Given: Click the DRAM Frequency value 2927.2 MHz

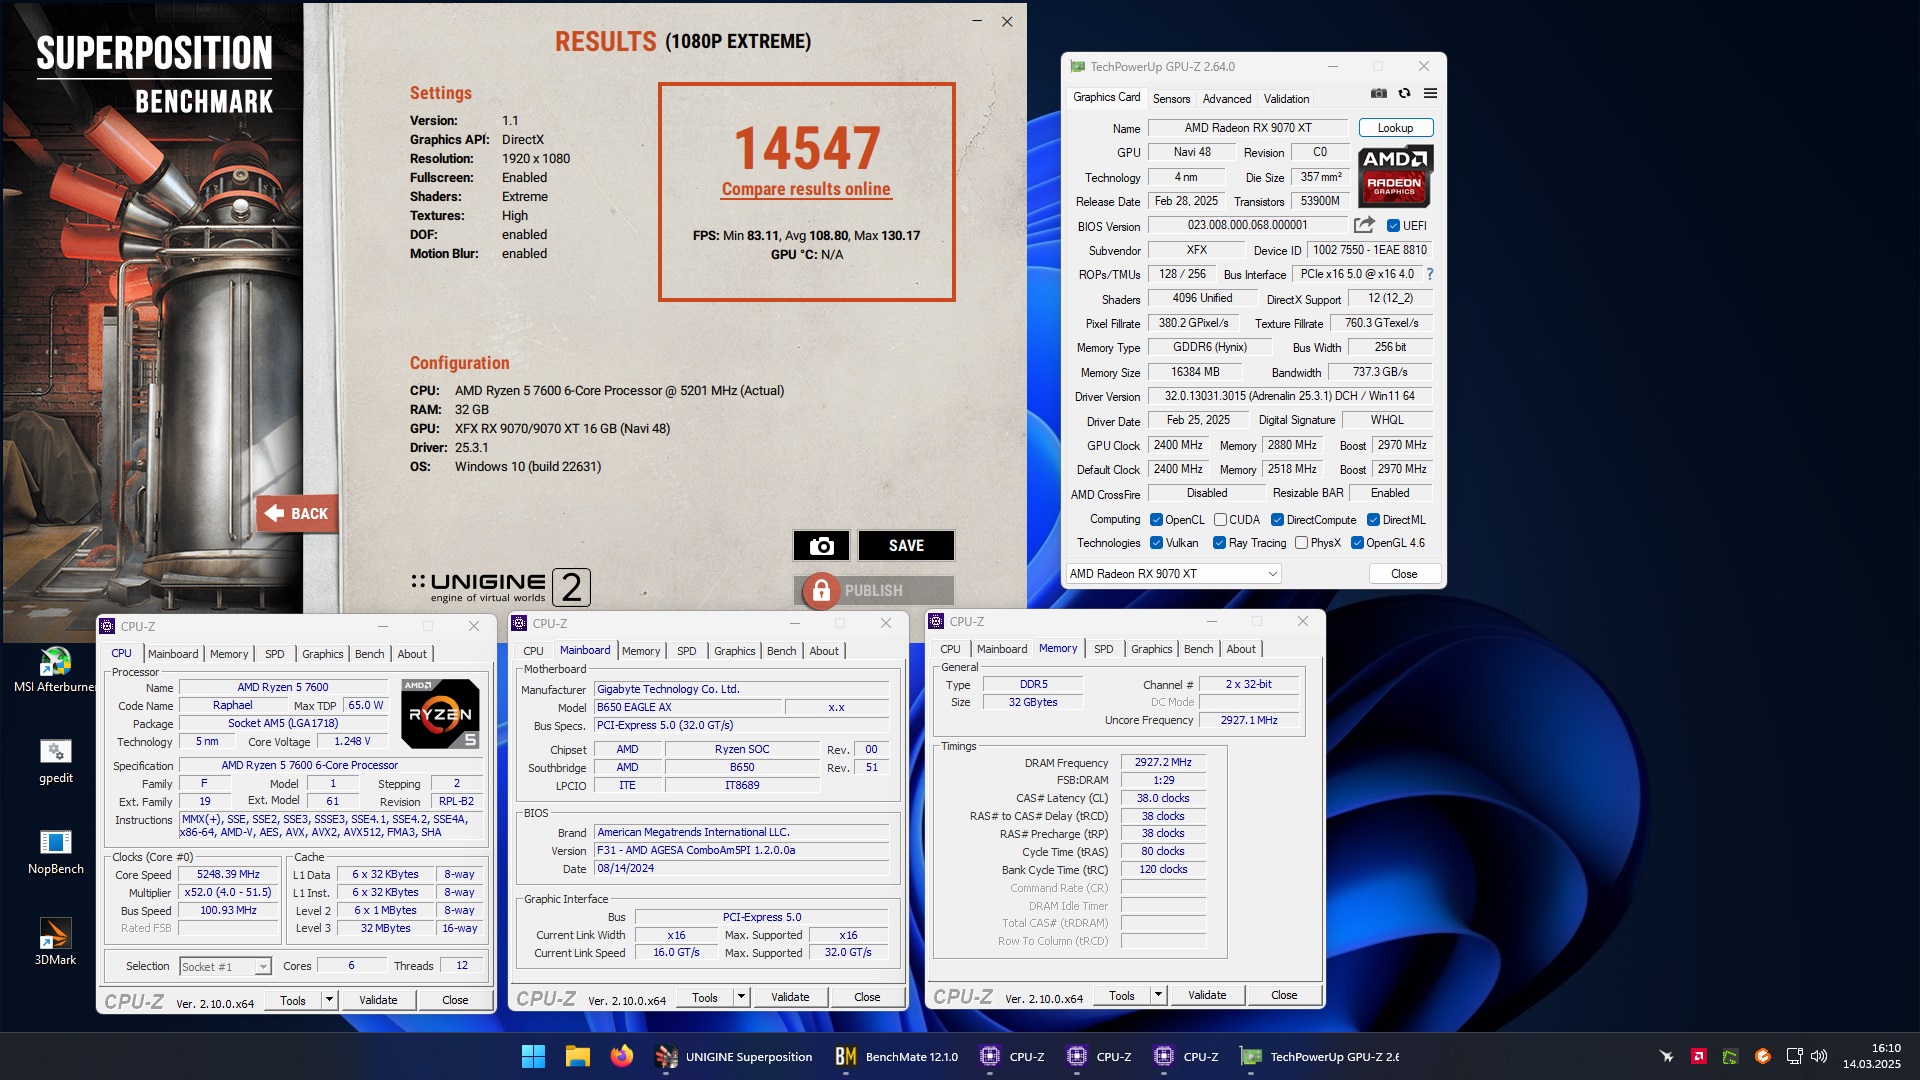Looking at the screenshot, I should [x=1163, y=762].
